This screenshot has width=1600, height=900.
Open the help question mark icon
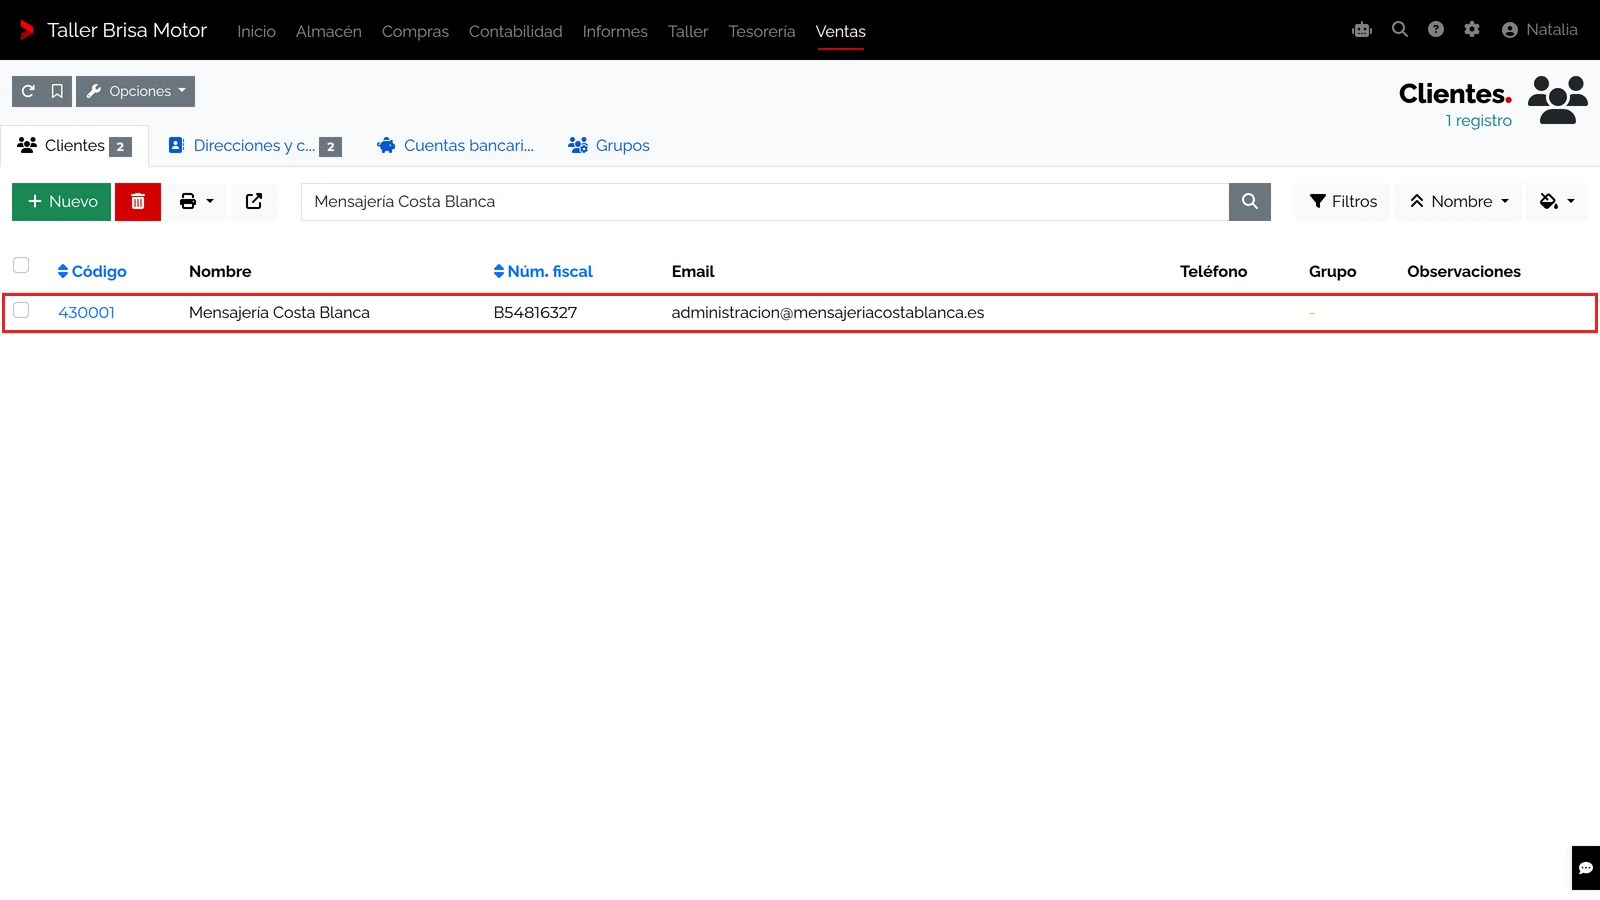click(1436, 30)
